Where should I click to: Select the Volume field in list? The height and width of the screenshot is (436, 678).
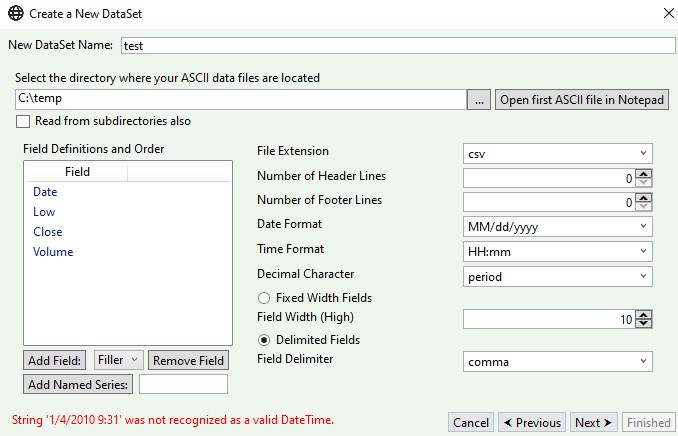pyautogui.click(x=53, y=252)
